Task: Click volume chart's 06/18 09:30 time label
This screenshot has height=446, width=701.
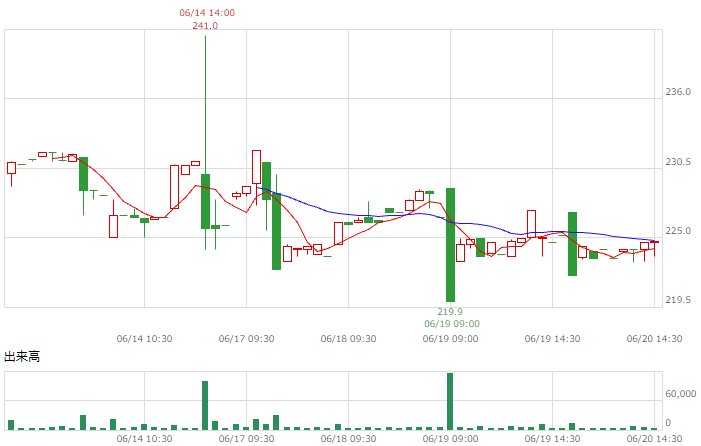Action: tap(348, 438)
